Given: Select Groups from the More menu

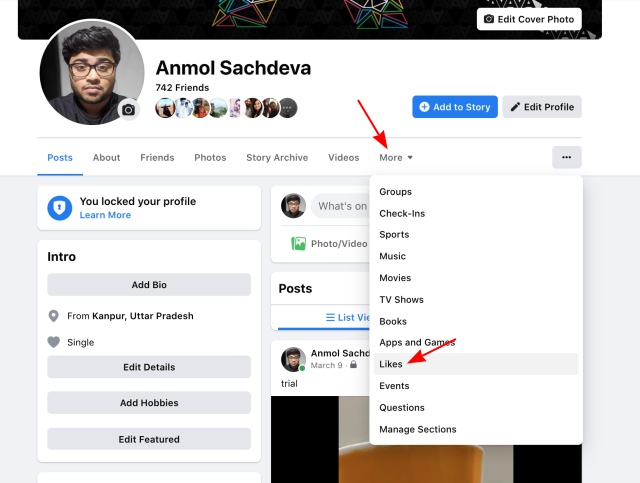Looking at the screenshot, I should click(x=476, y=192).
